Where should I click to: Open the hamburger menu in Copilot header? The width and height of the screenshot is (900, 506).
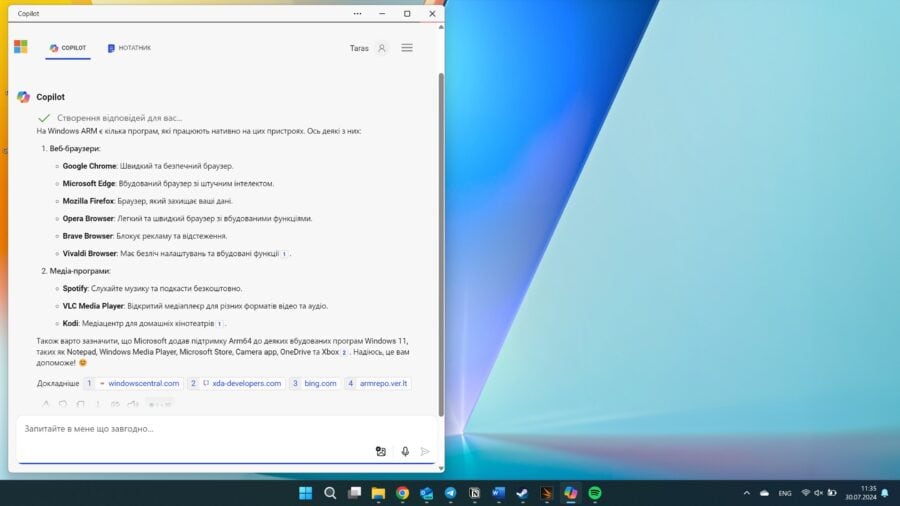point(407,48)
